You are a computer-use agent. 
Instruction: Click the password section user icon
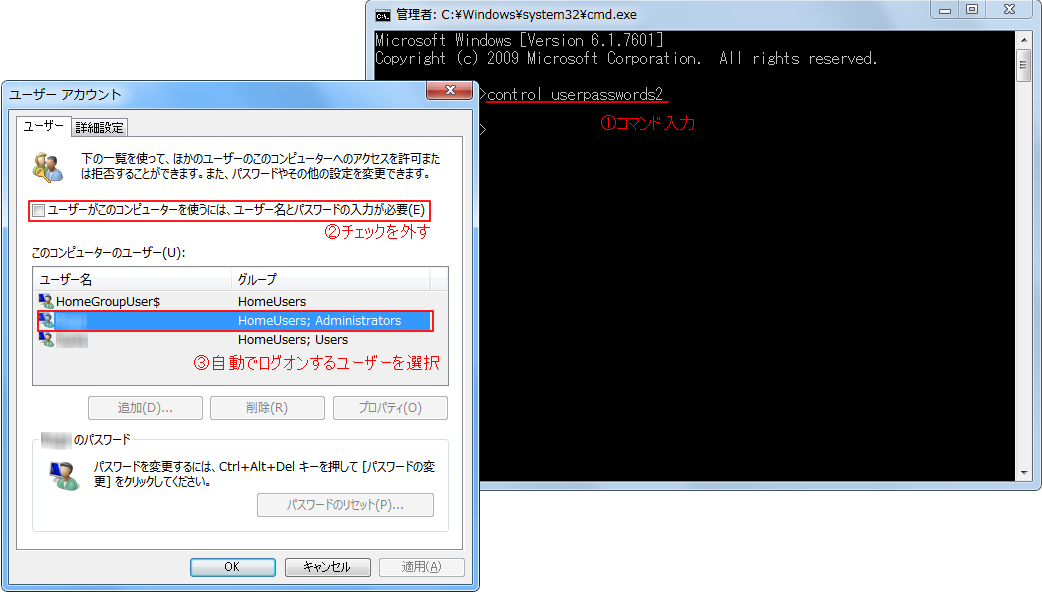coord(64,476)
